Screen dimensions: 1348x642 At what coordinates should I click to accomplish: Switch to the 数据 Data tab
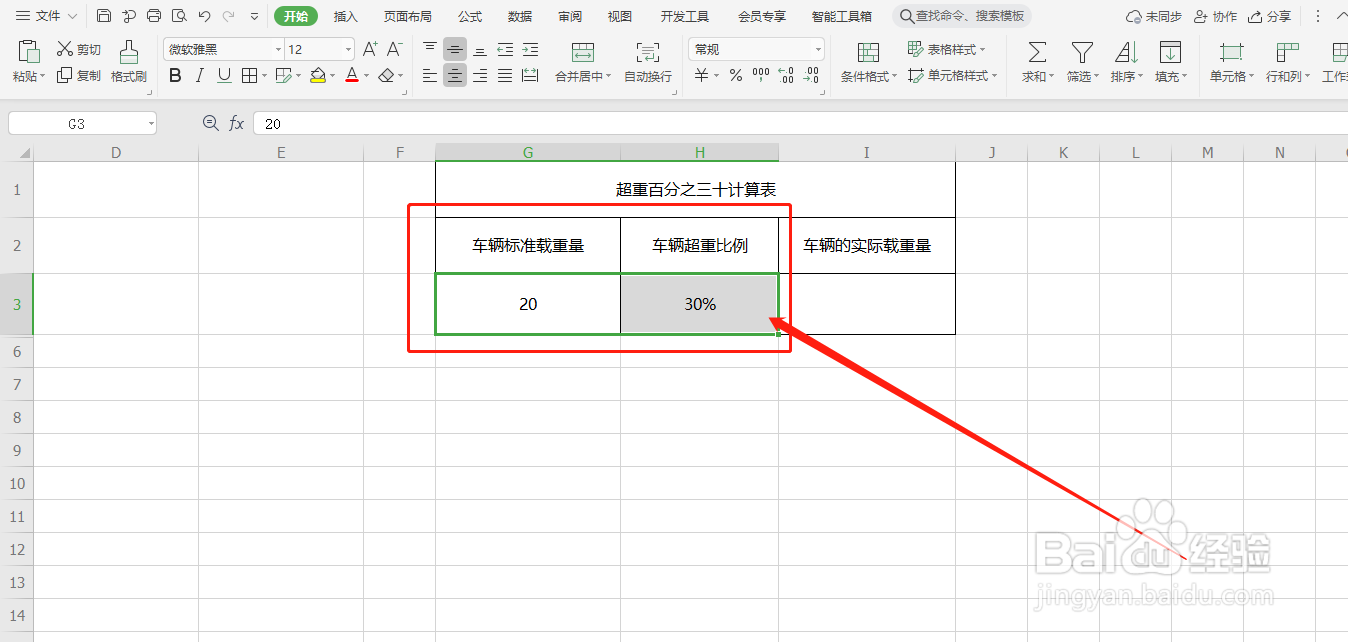[520, 16]
